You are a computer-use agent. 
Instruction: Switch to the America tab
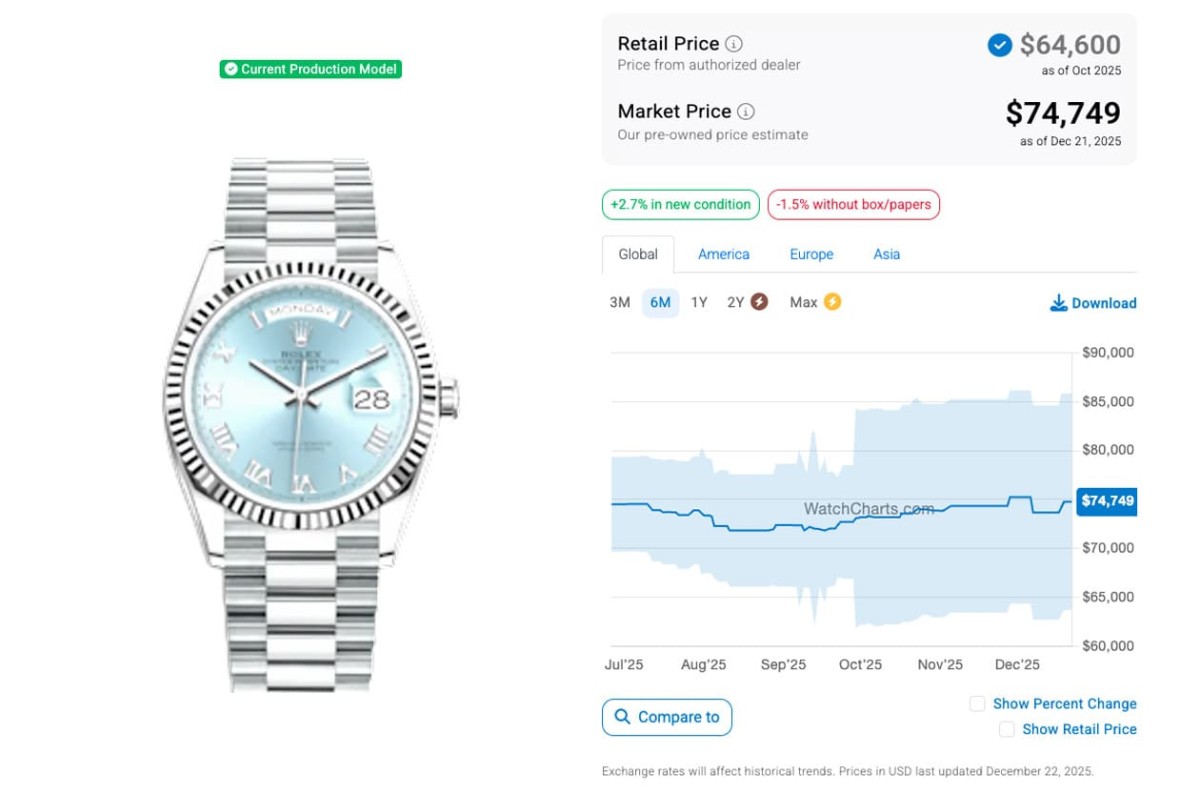coord(724,254)
